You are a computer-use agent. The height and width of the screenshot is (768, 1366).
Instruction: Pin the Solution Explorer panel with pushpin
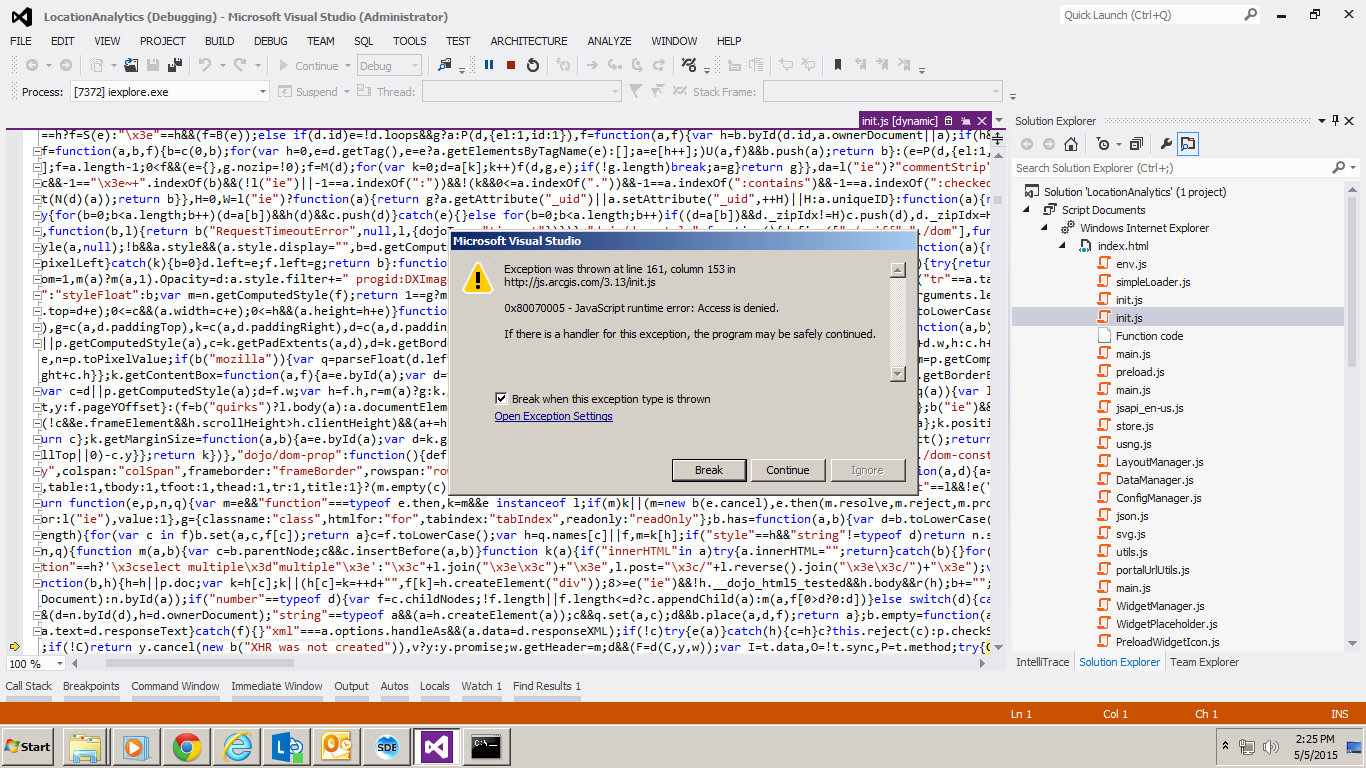pos(1335,121)
